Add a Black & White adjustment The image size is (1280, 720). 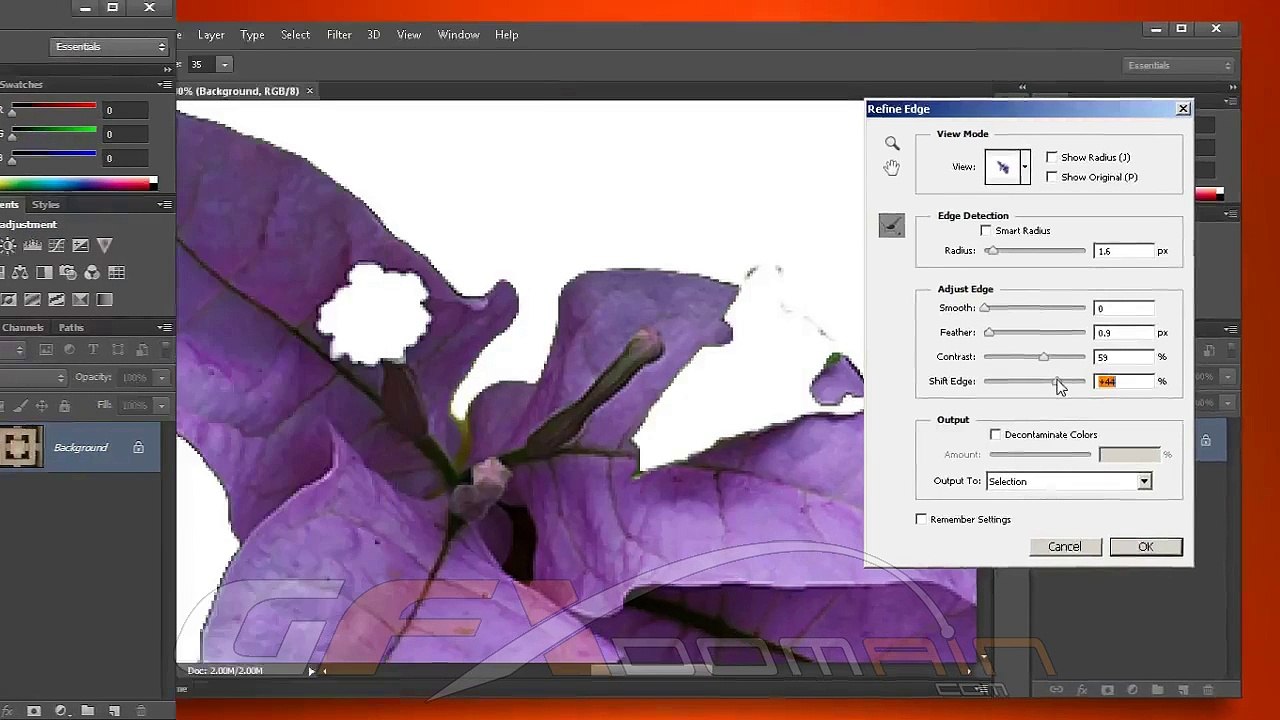(44, 272)
